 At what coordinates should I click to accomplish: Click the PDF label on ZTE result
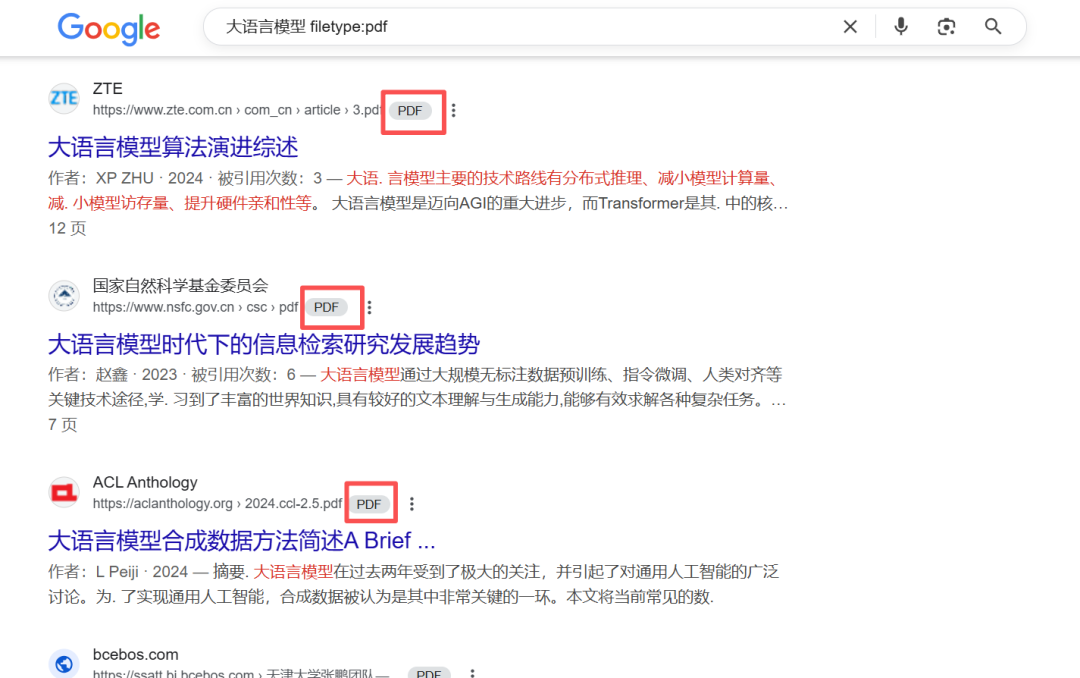(x=412, y=111)
